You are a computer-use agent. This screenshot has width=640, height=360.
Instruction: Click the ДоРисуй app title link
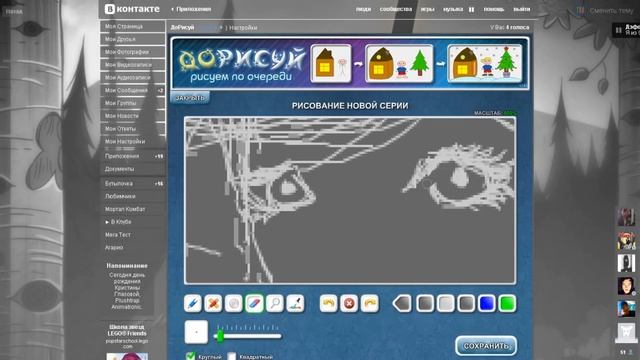tap(182, 27)
